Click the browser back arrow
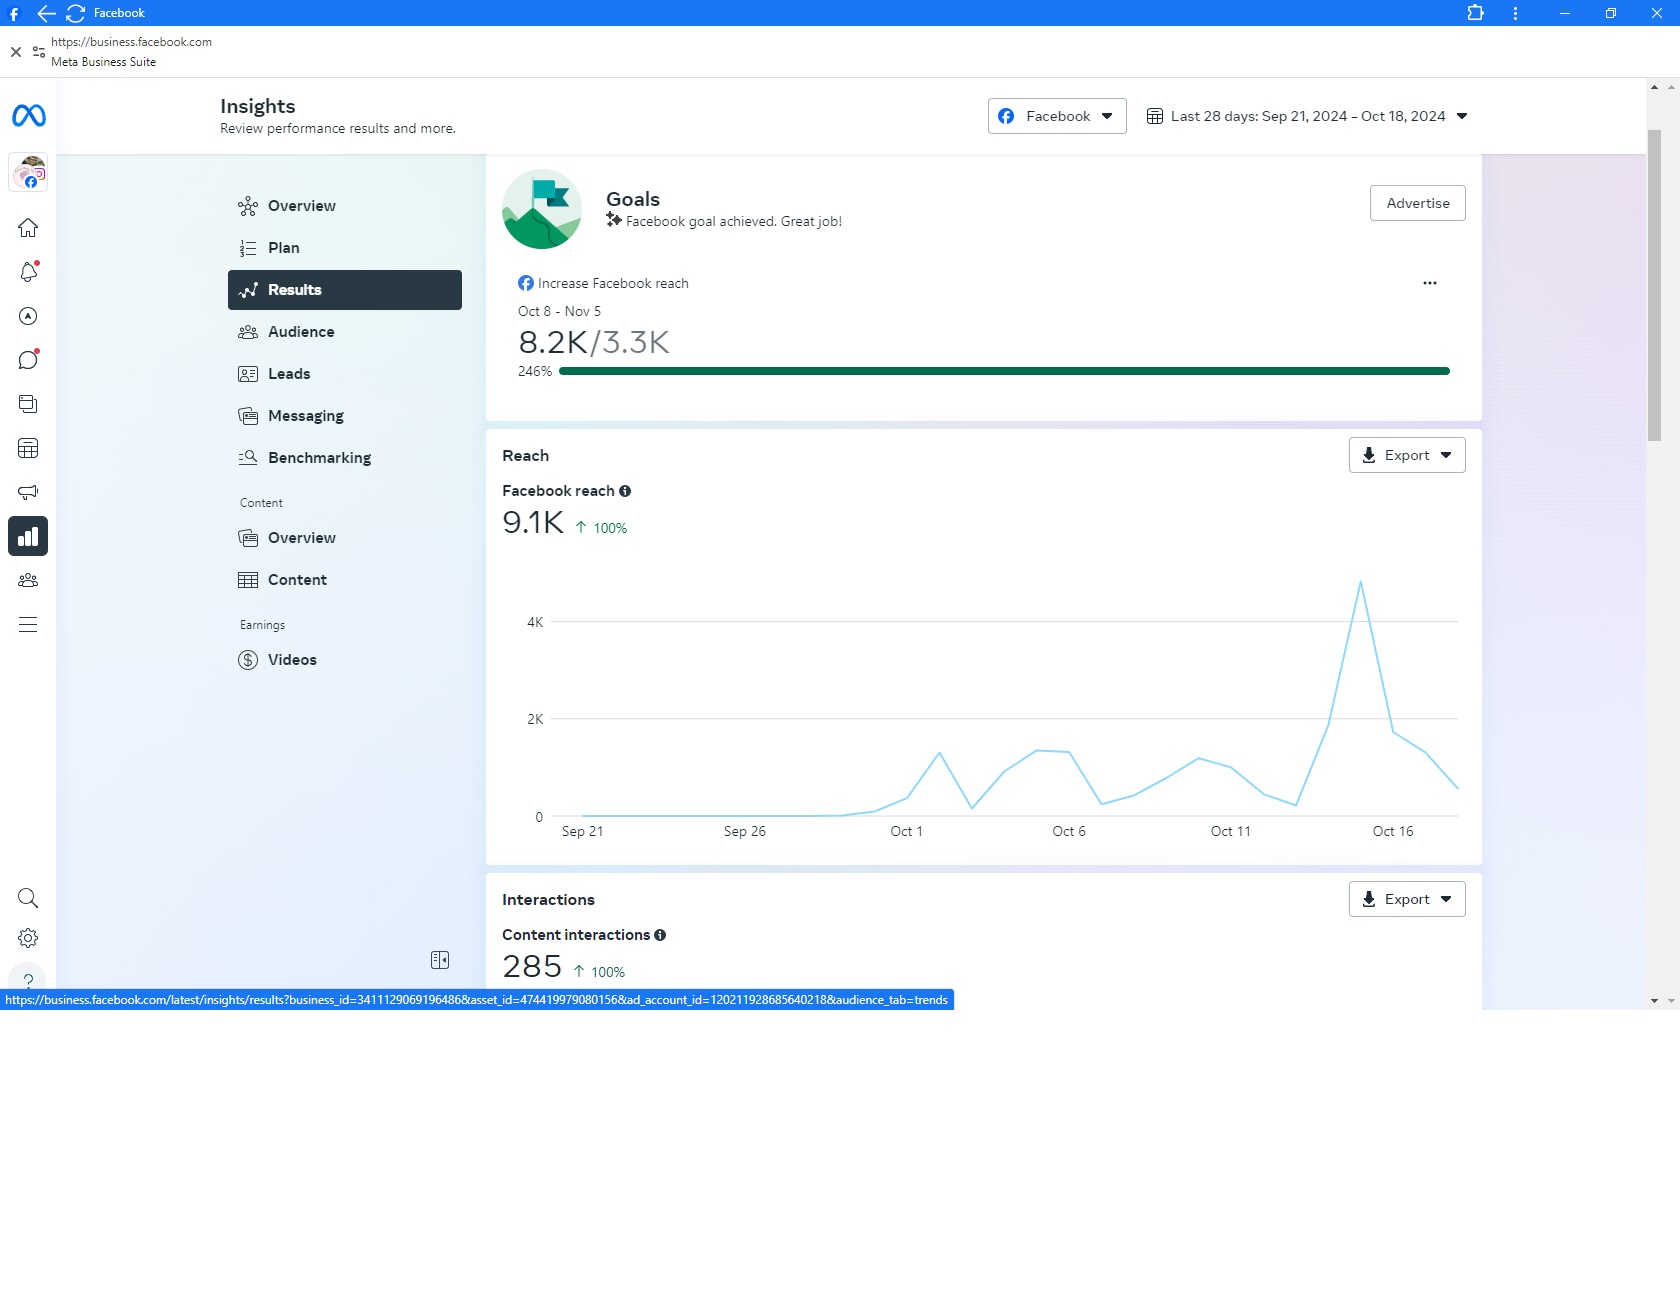 point(46,13)
